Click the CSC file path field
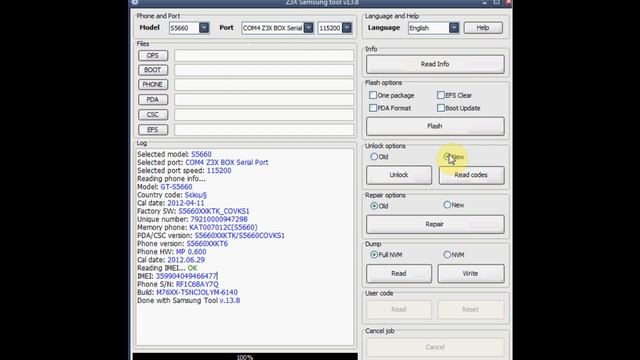Screen dimensions: 640x360 (264, 115)
